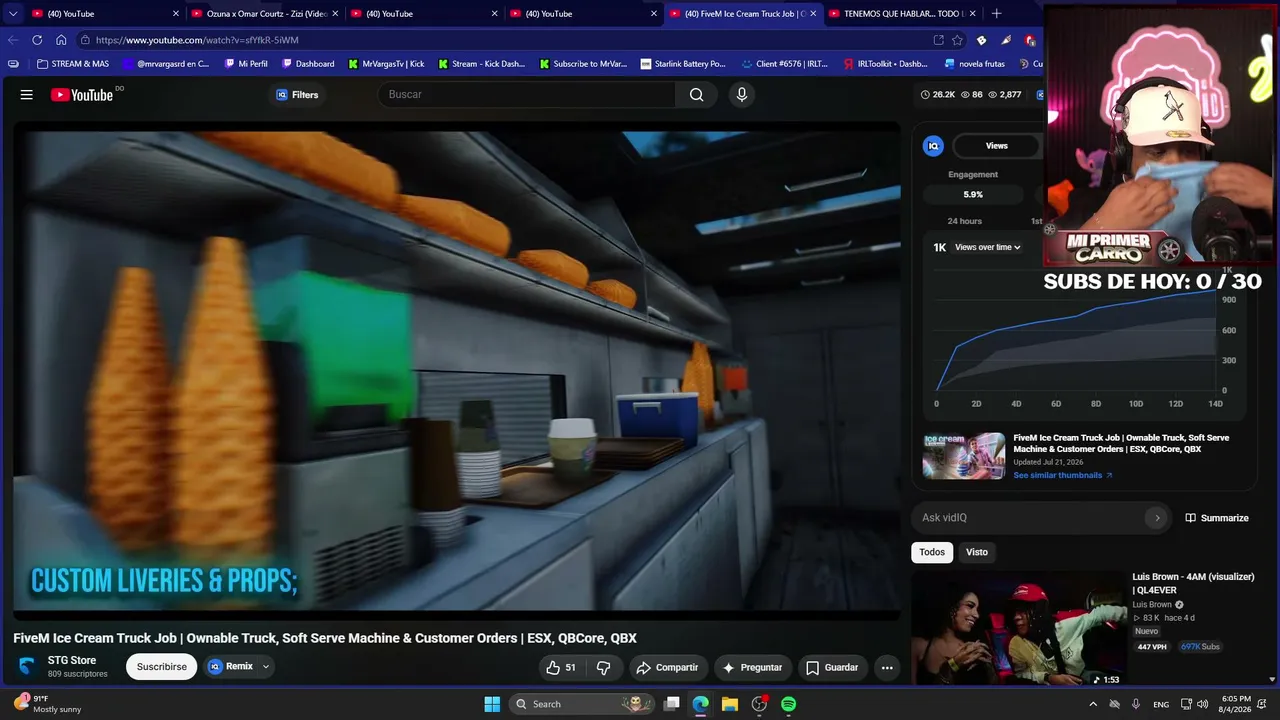The width and height of the screenshot is (1280, 720).
Task: Go back with browser back arrow
Action: pyautogui.click(x=13, y=40)
